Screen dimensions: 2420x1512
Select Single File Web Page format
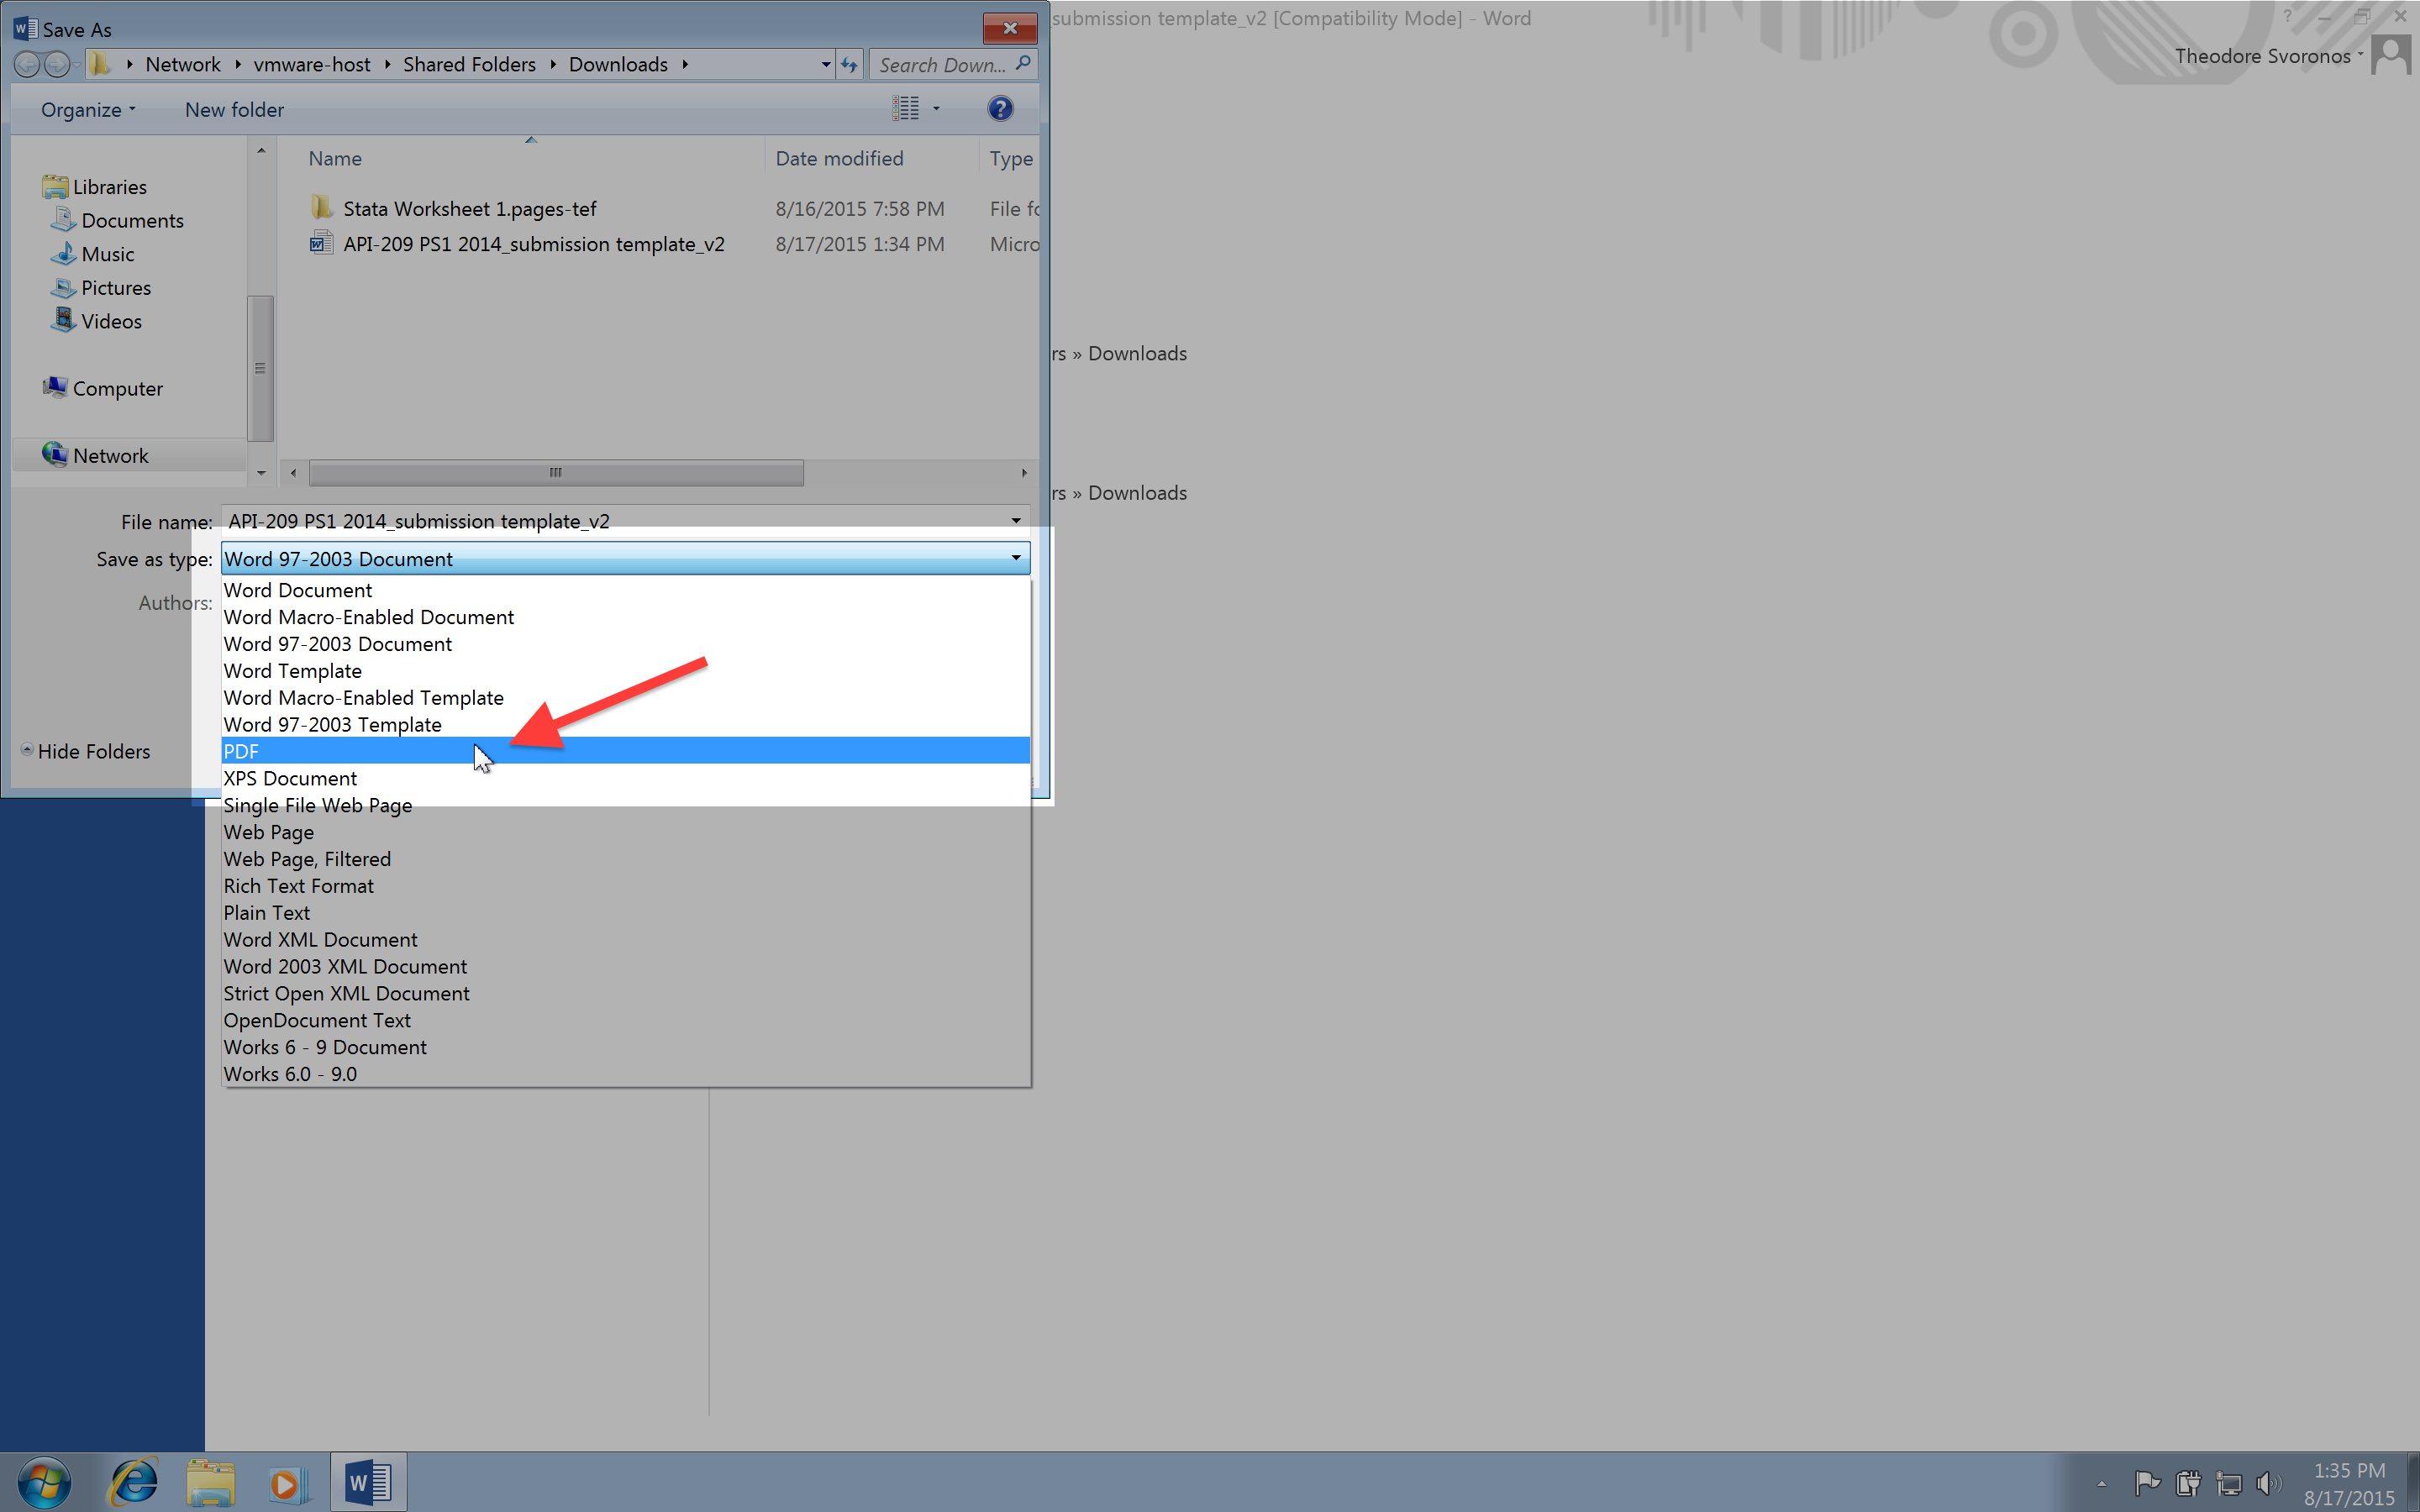[625, 805]
